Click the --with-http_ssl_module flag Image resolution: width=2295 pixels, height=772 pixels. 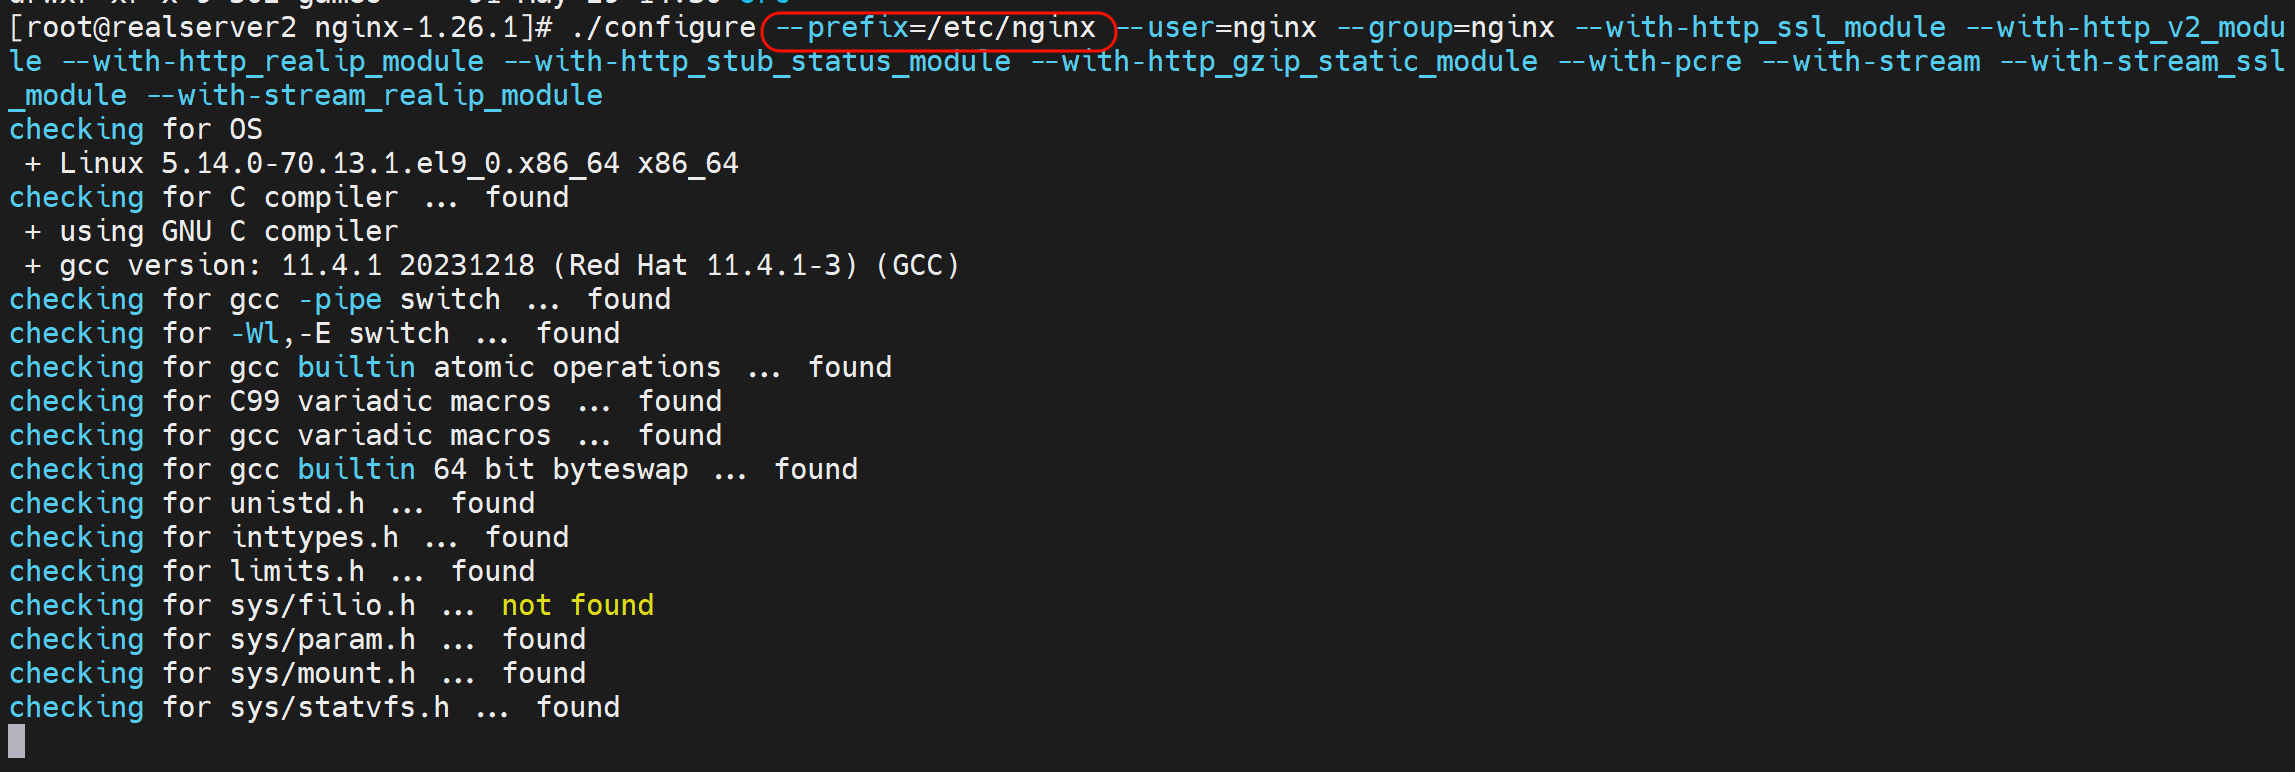1759,28
